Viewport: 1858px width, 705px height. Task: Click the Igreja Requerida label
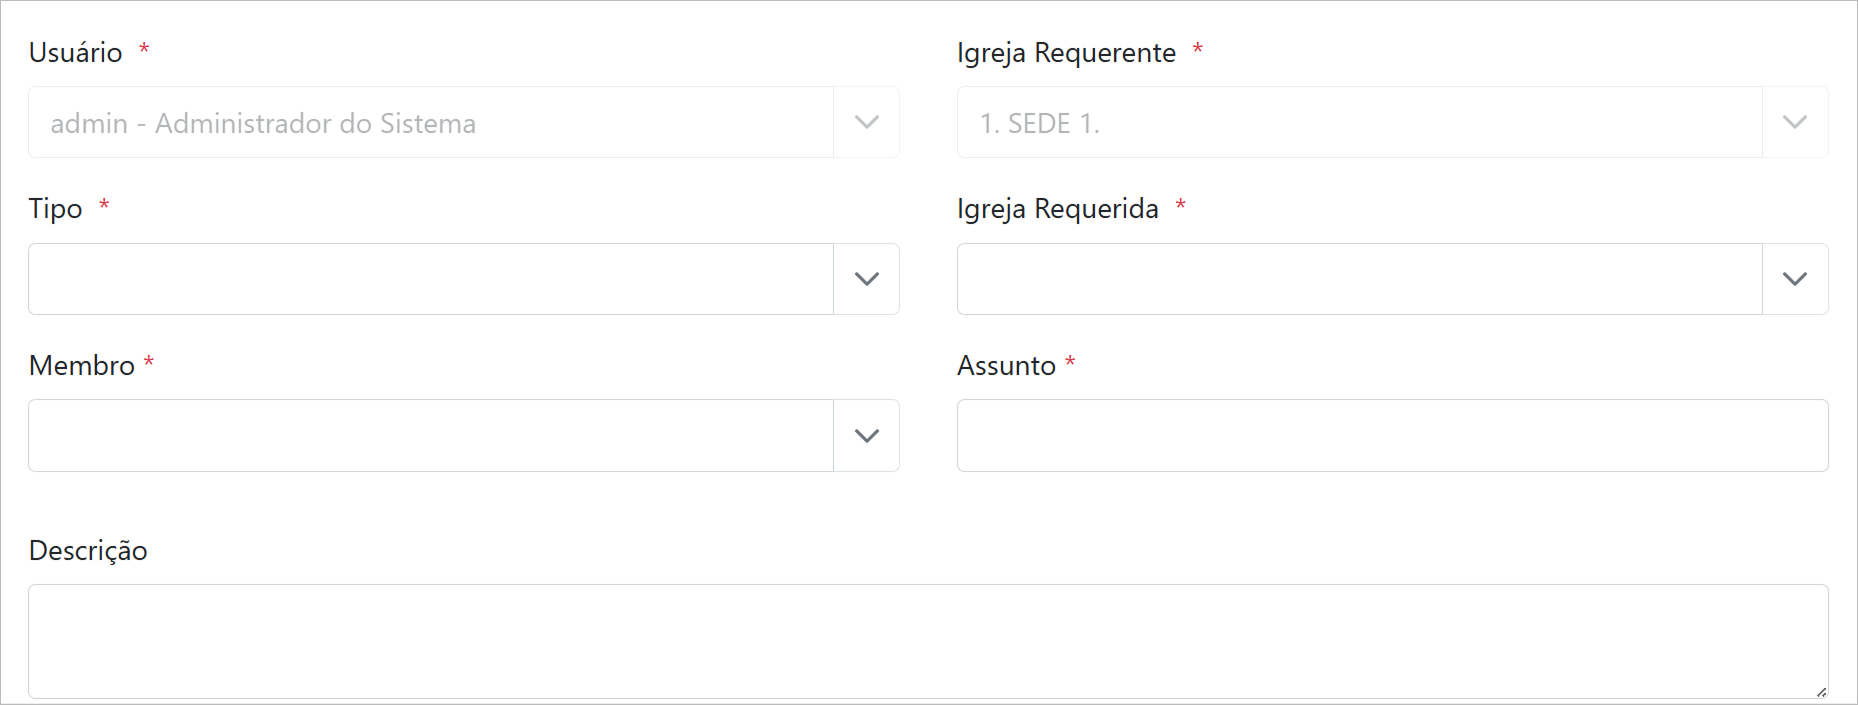tap(1057, 209)
